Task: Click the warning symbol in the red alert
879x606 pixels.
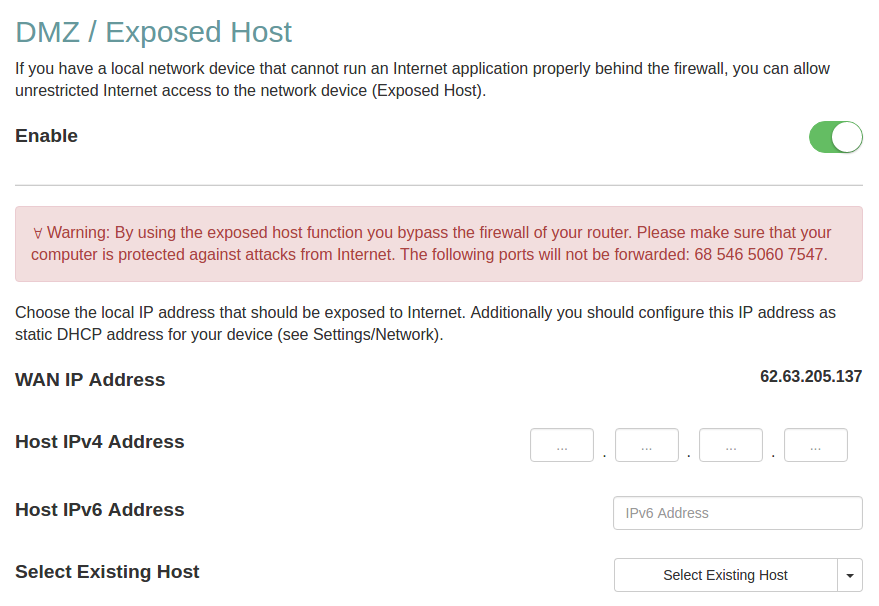Action: tap(38, 233)
